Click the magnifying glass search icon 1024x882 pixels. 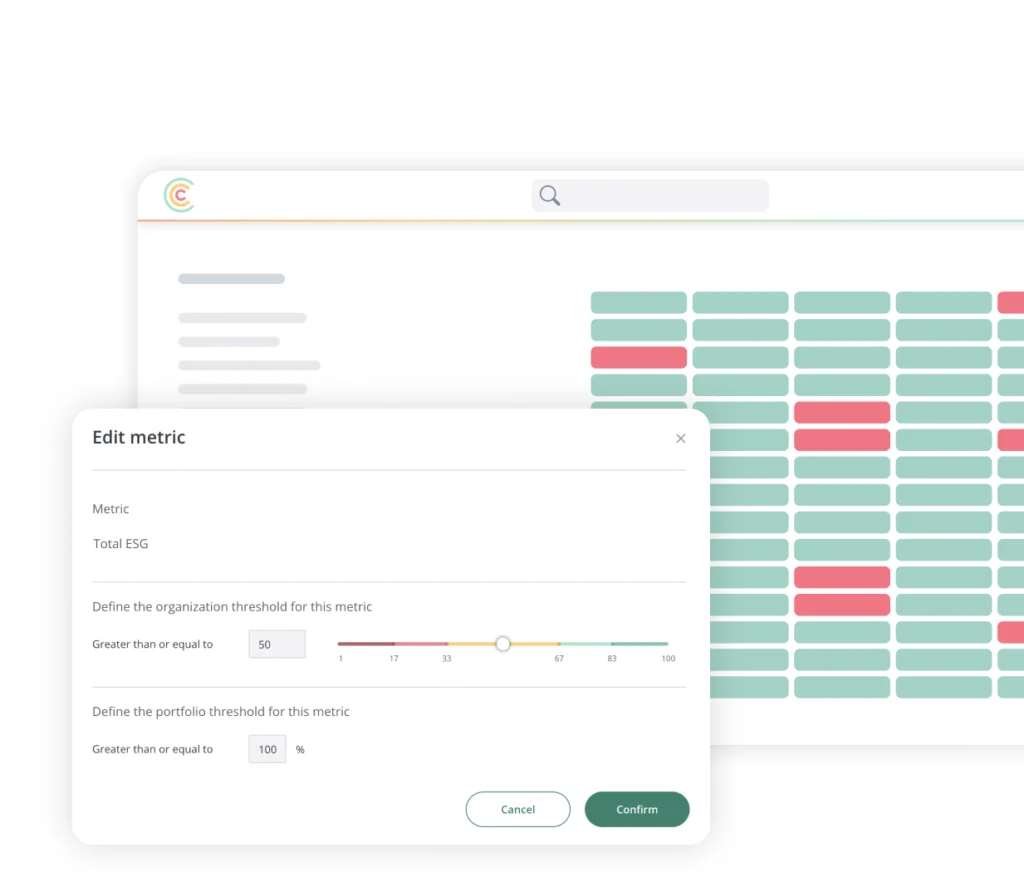click(549, 196)
